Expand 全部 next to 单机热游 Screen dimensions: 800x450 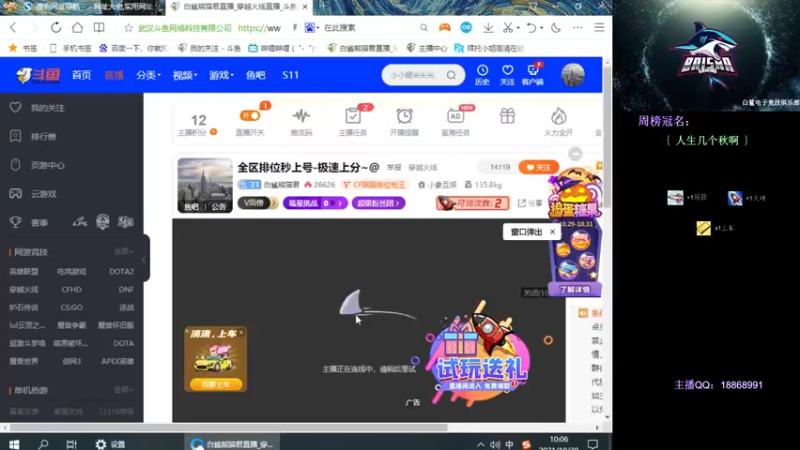point(123,390)
